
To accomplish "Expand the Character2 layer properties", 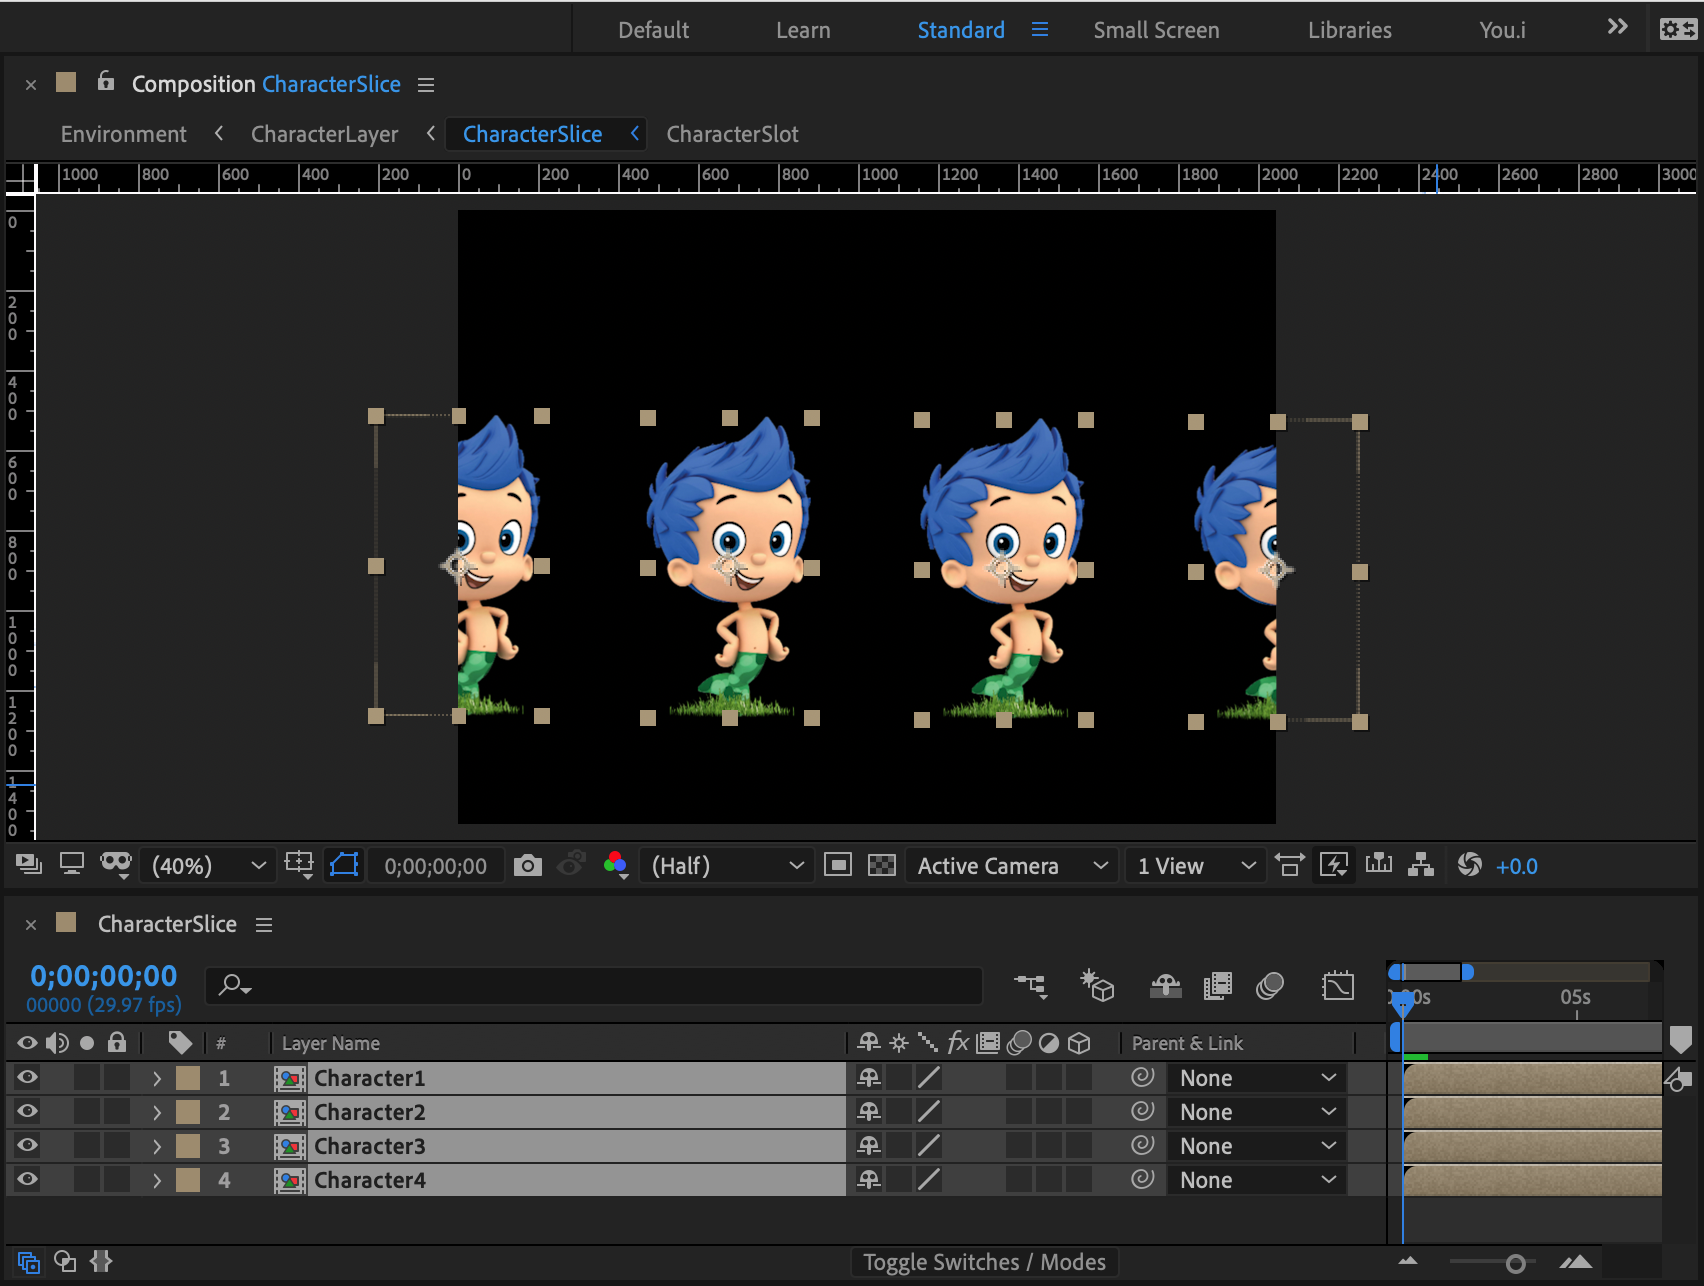I will [157, 1112].
